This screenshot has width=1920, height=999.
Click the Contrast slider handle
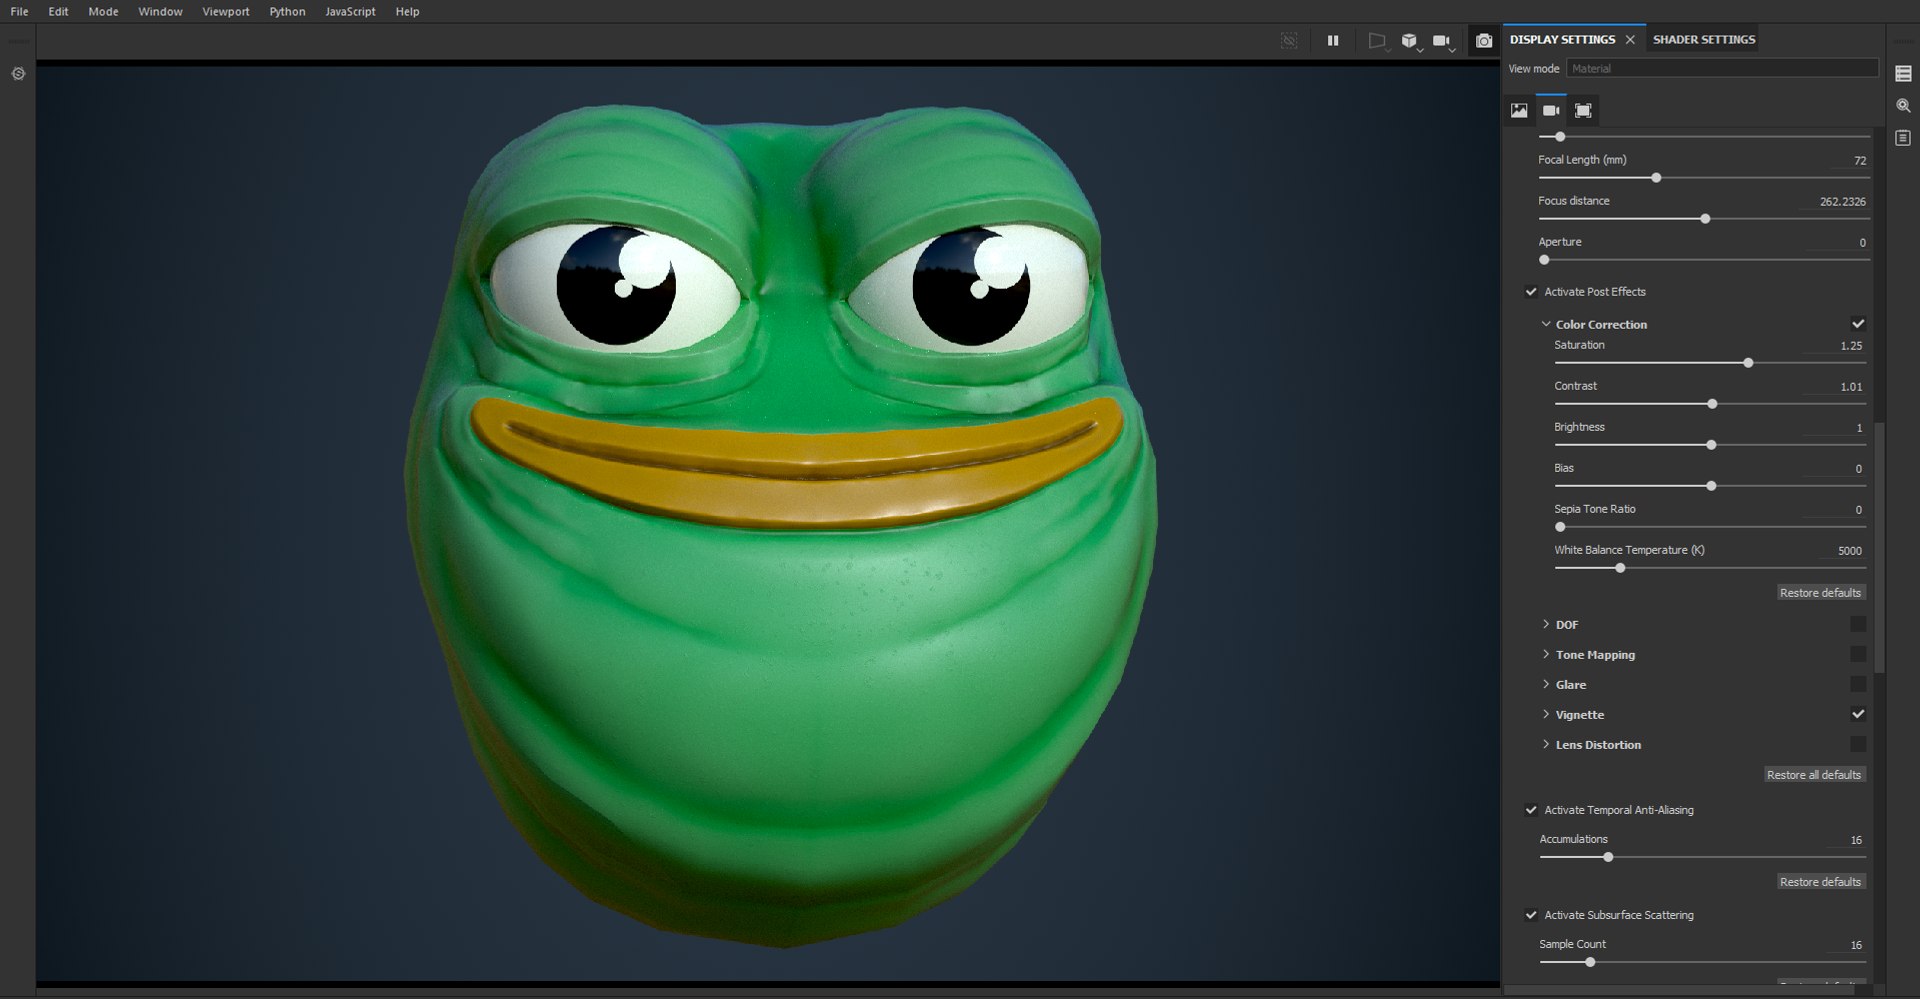point(1712,404)
